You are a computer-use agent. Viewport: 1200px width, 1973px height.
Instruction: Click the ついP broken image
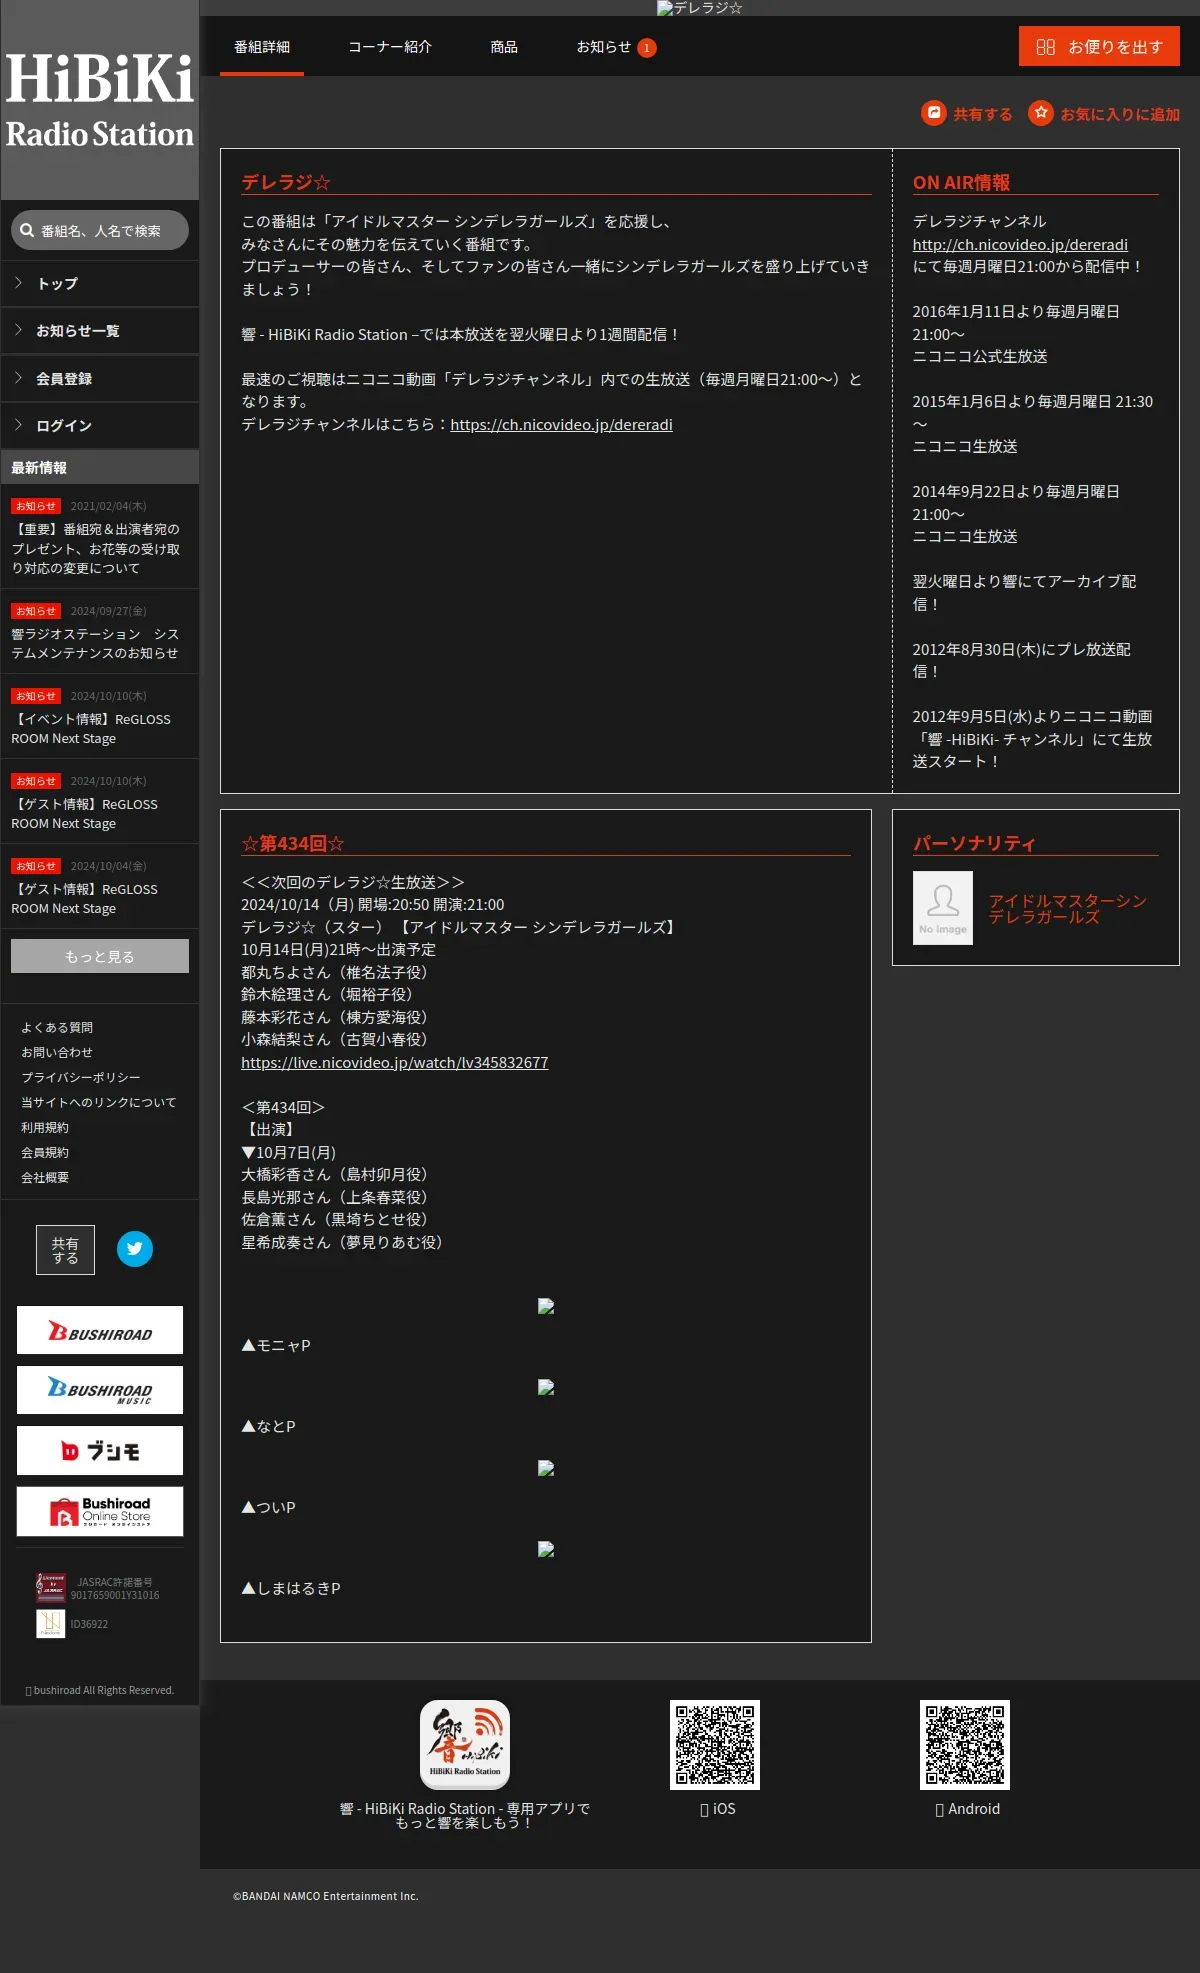[x=546, y=1468]
